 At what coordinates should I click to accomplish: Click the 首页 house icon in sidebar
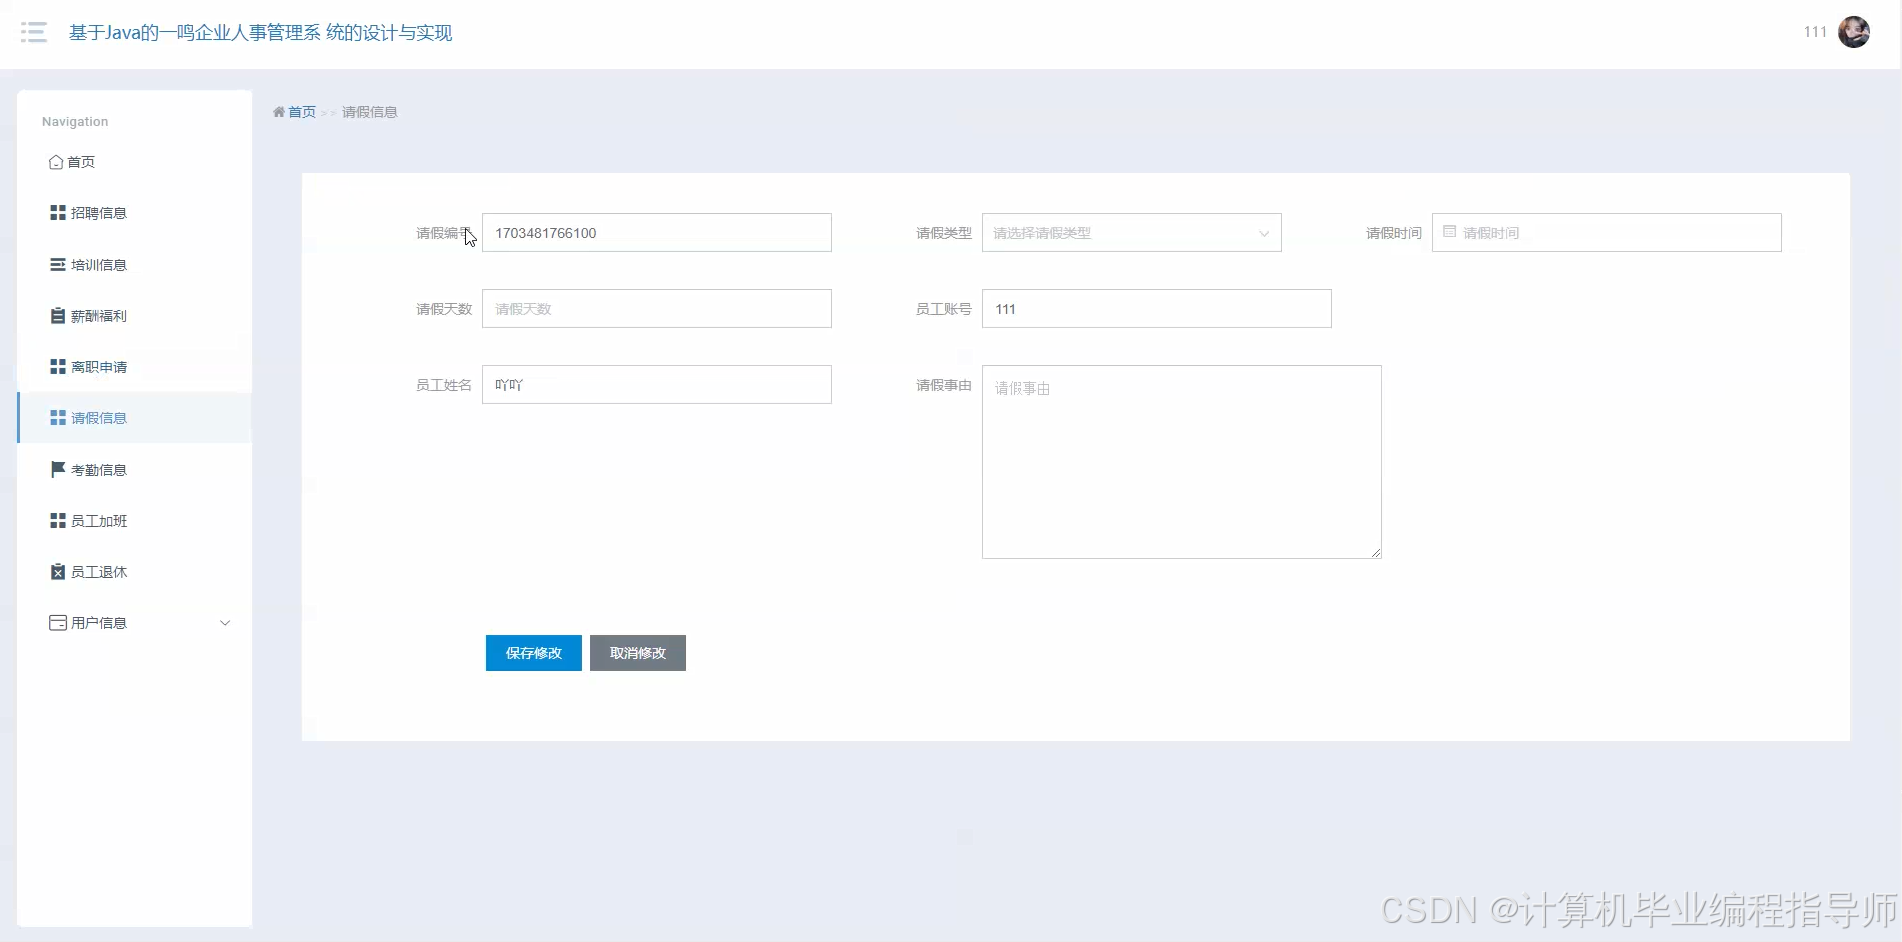pyautogui.click(x=56, y=162)
